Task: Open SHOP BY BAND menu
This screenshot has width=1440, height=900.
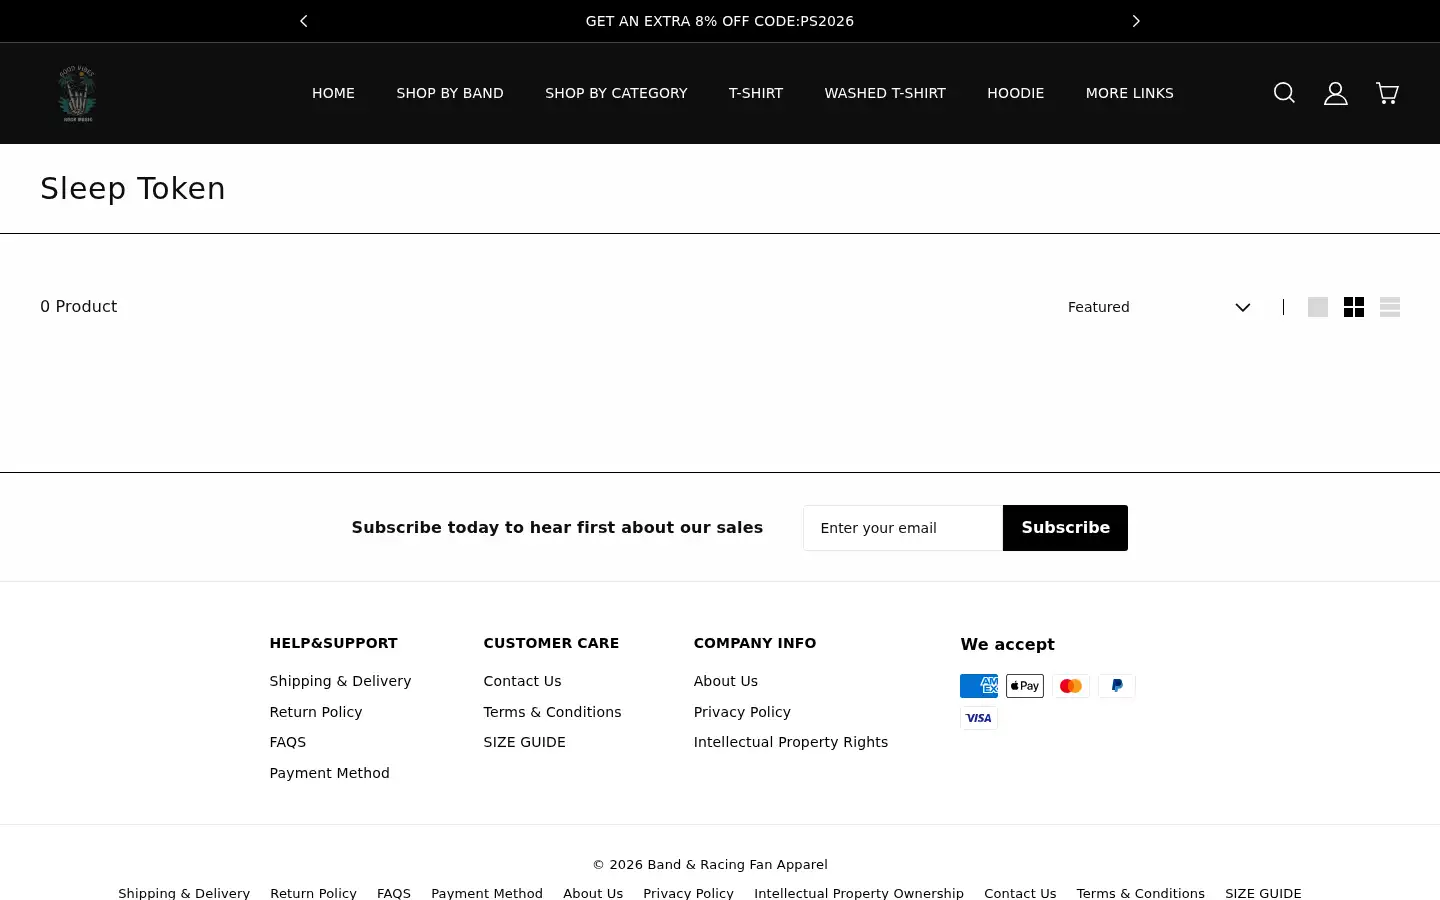Action: (x=450, y=93)
